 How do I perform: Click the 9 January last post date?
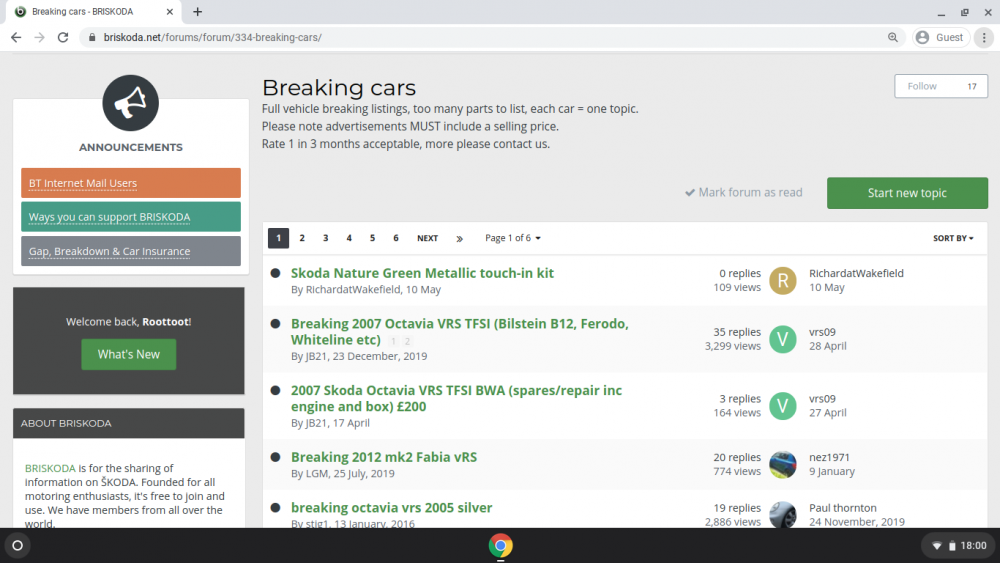coord(832,471)
